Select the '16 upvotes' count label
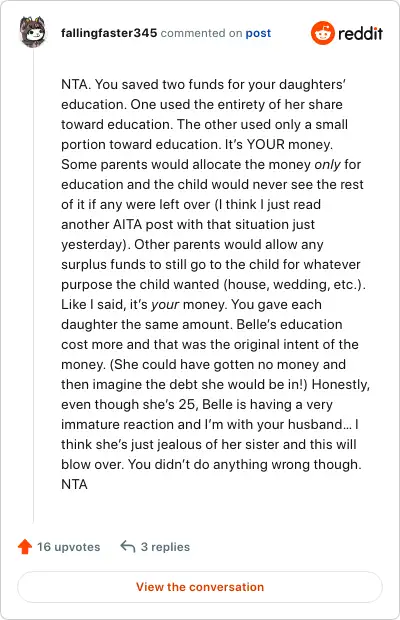The image size is (400, 620). (x=69, y=547)
